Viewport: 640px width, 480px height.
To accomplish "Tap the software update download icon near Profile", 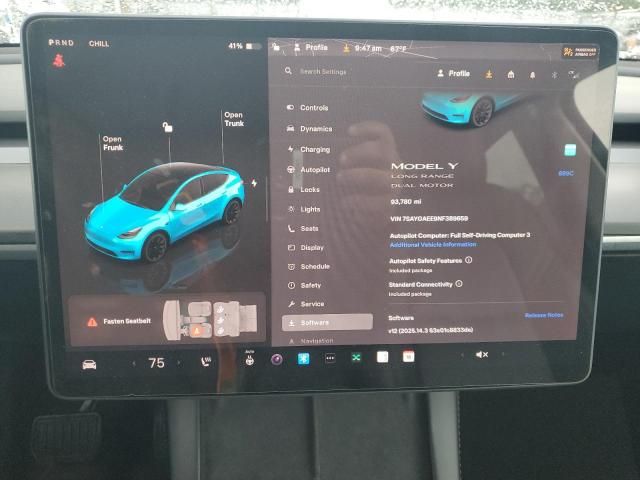I will point(489,73).
